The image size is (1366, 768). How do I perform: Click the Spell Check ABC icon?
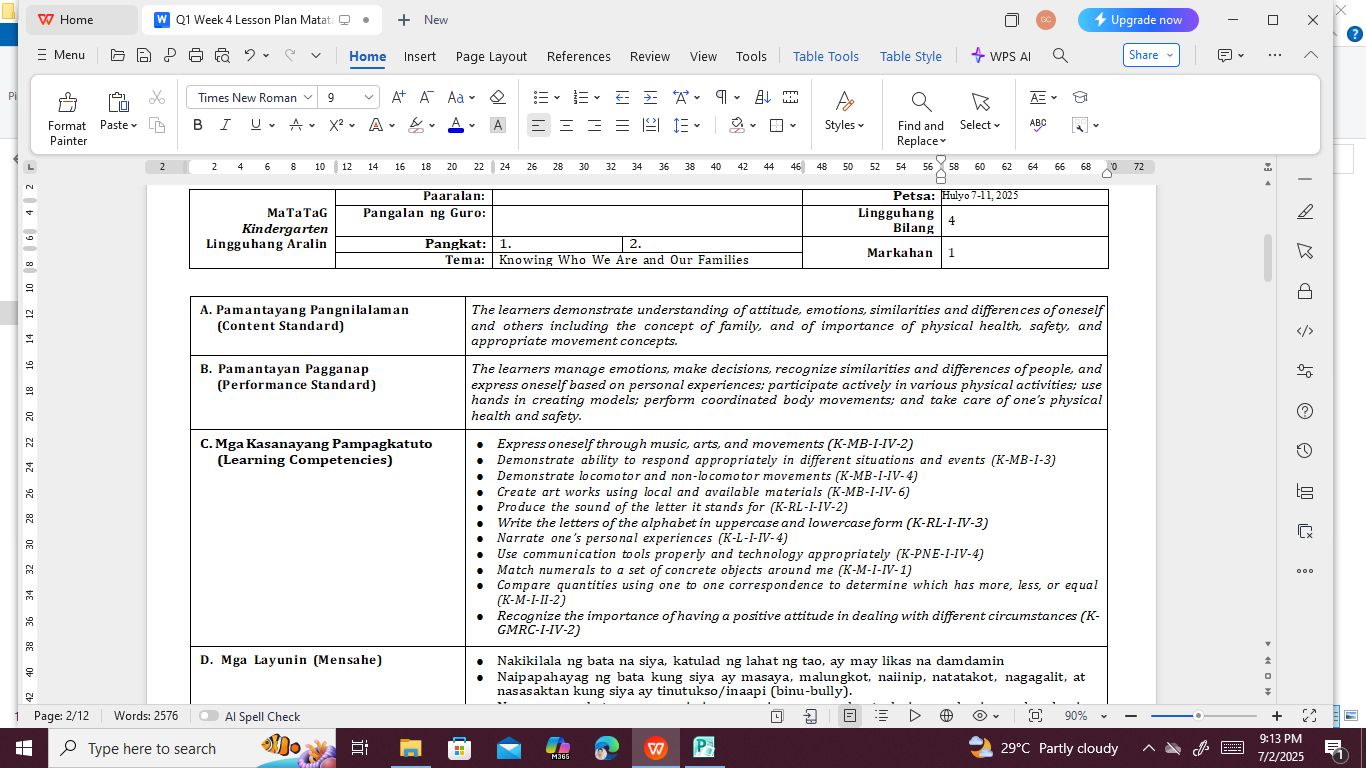[1038, 125]
